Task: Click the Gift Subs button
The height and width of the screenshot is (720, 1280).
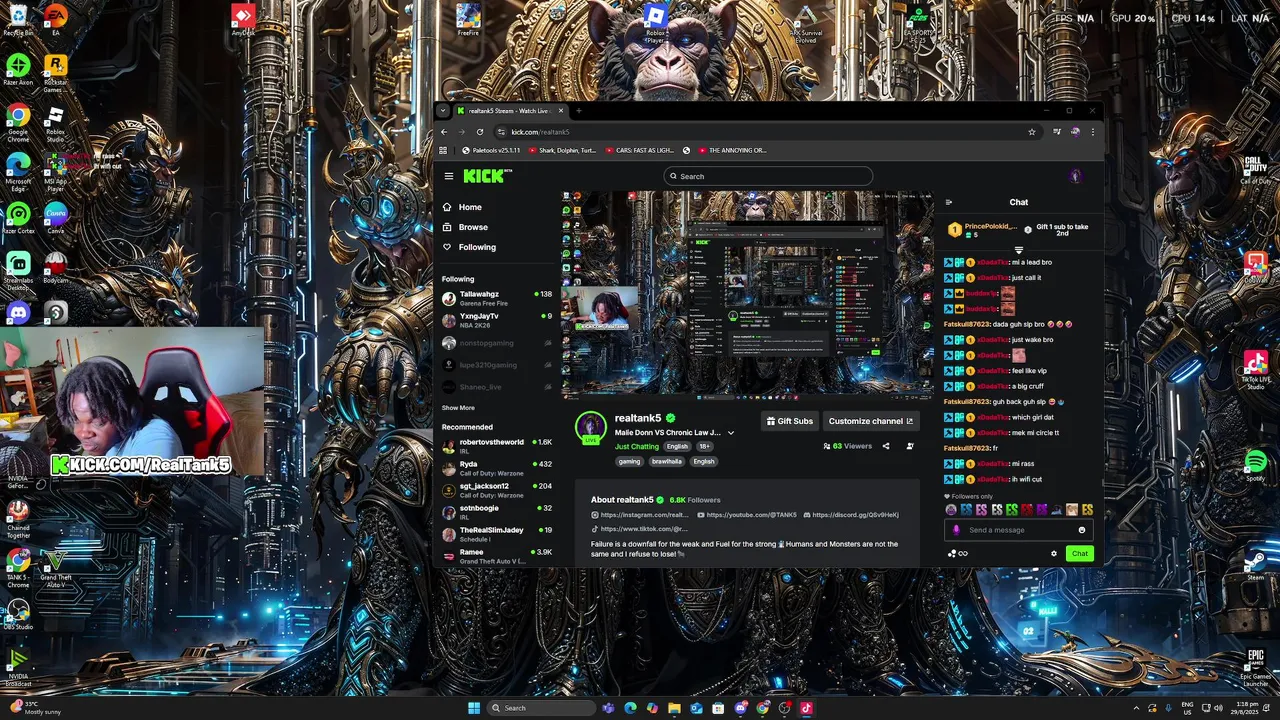Action: [790, 421]
